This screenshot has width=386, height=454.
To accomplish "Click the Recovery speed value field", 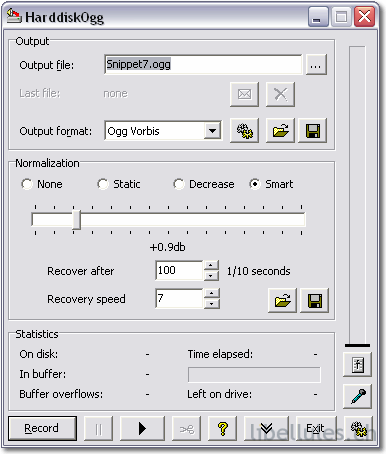I will click(x=179, y=298).
